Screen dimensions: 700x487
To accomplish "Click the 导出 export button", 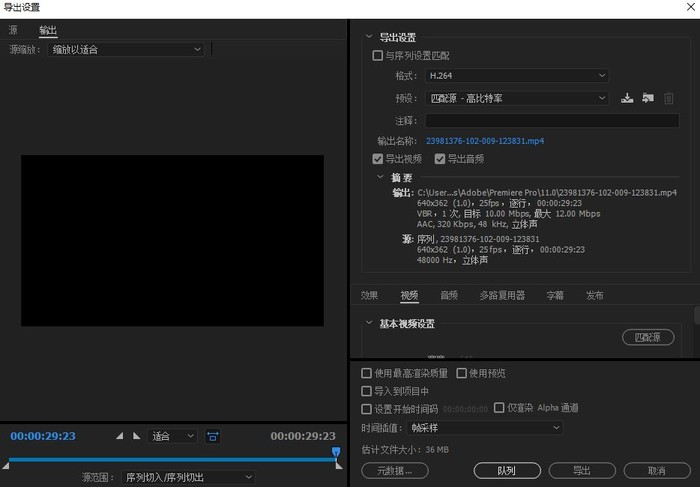I will coord(581,470).
